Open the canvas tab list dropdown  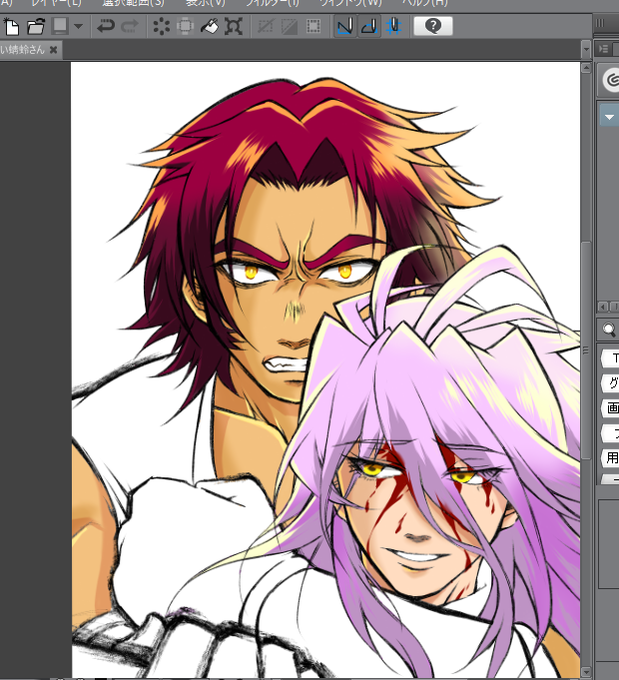pyautogui.click(x=586, y=49)
